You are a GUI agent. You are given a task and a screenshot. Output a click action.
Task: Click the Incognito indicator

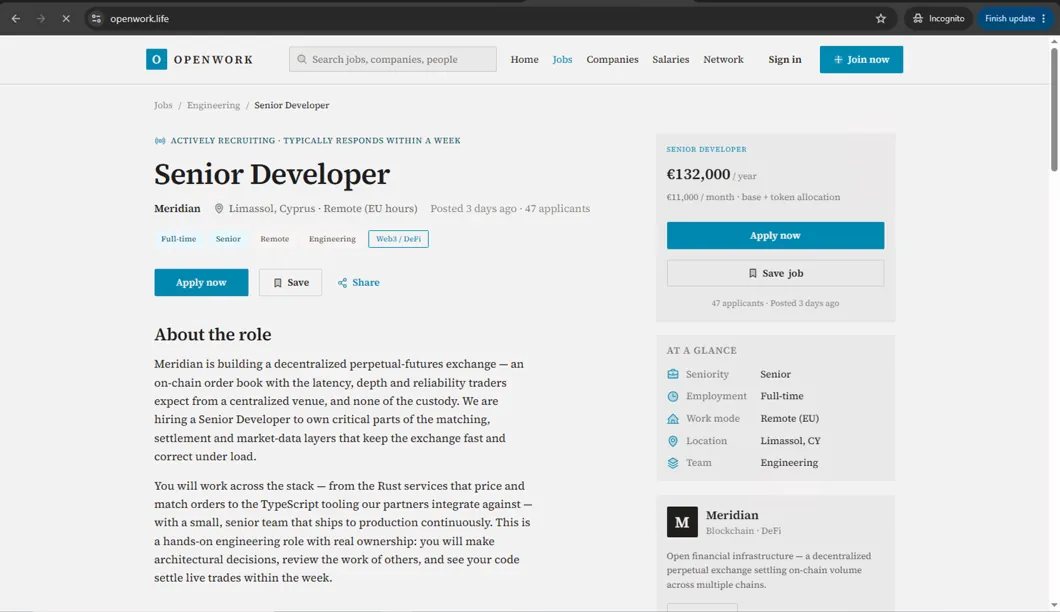[938, 18]
